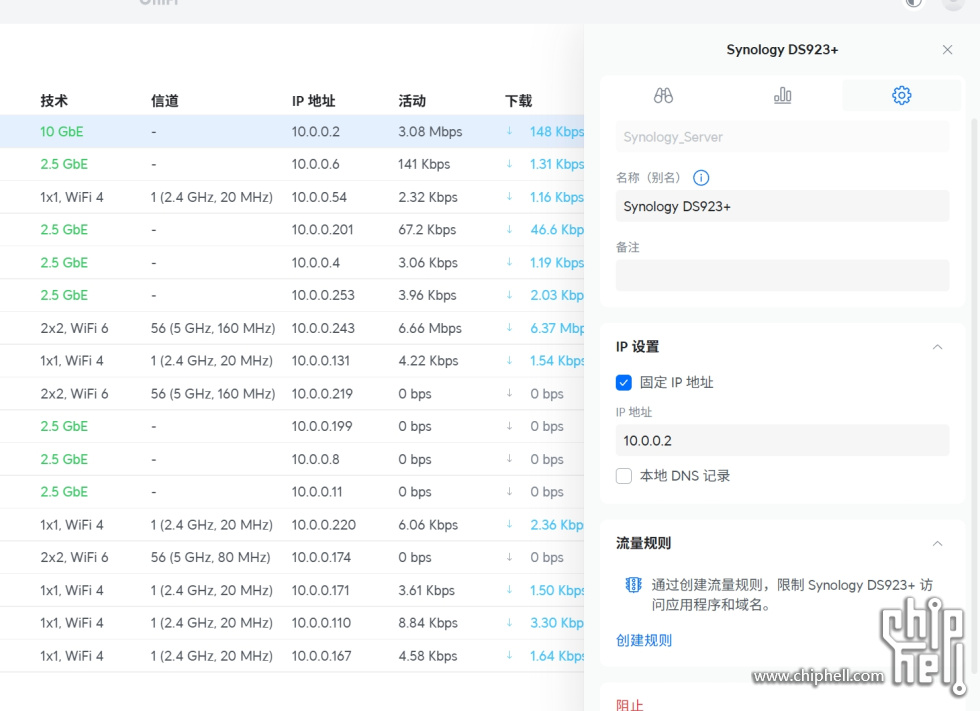Click the 阻止 button

tap(629, 705)
